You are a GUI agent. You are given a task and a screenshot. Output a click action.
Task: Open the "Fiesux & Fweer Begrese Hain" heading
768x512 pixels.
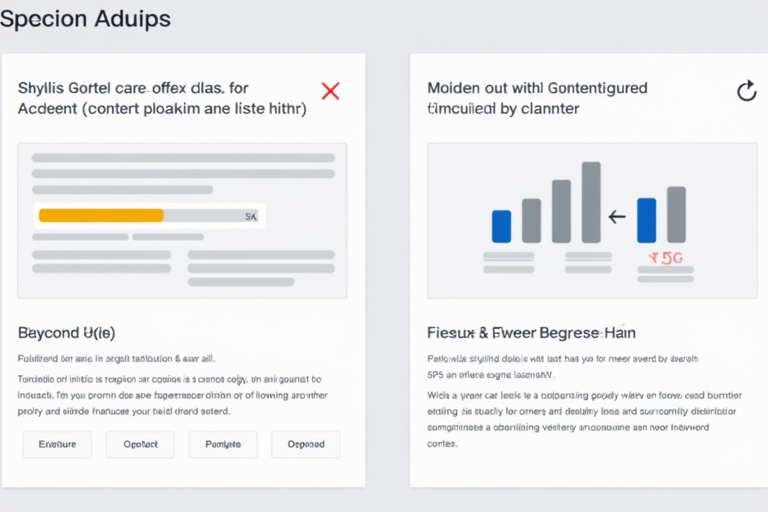tap(532, 332)
